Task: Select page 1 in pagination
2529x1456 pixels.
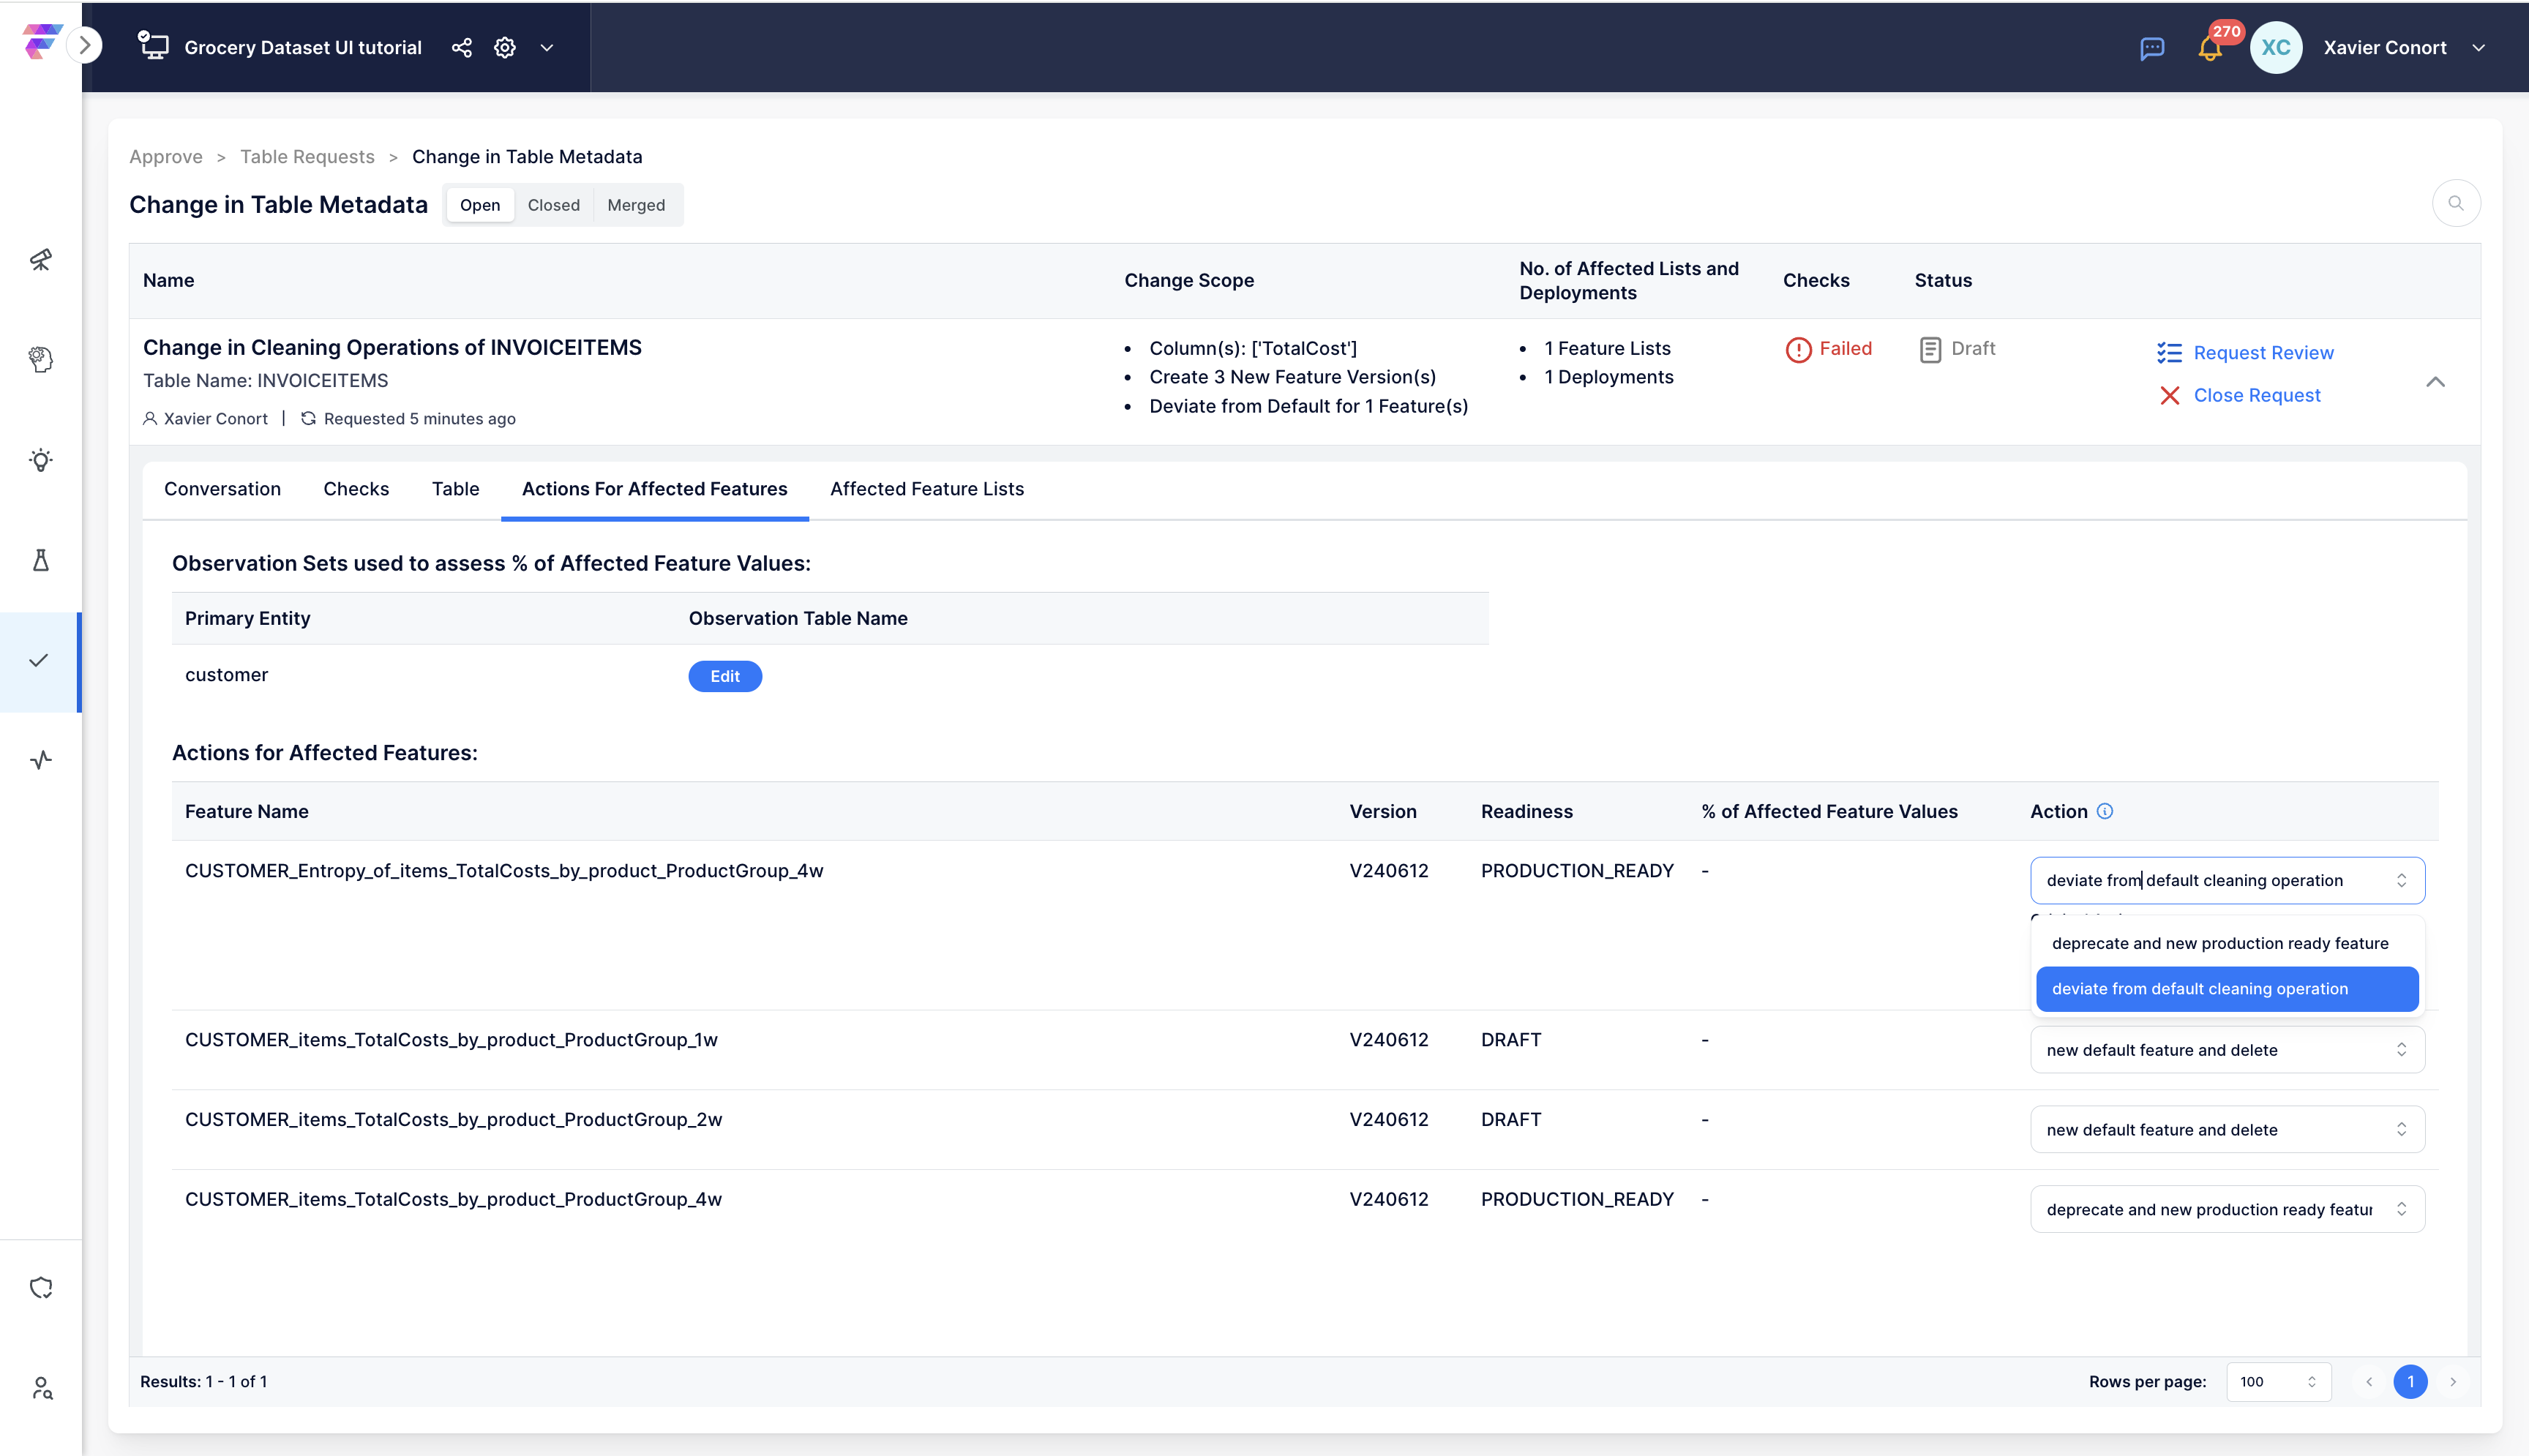Action: 2411,1382
